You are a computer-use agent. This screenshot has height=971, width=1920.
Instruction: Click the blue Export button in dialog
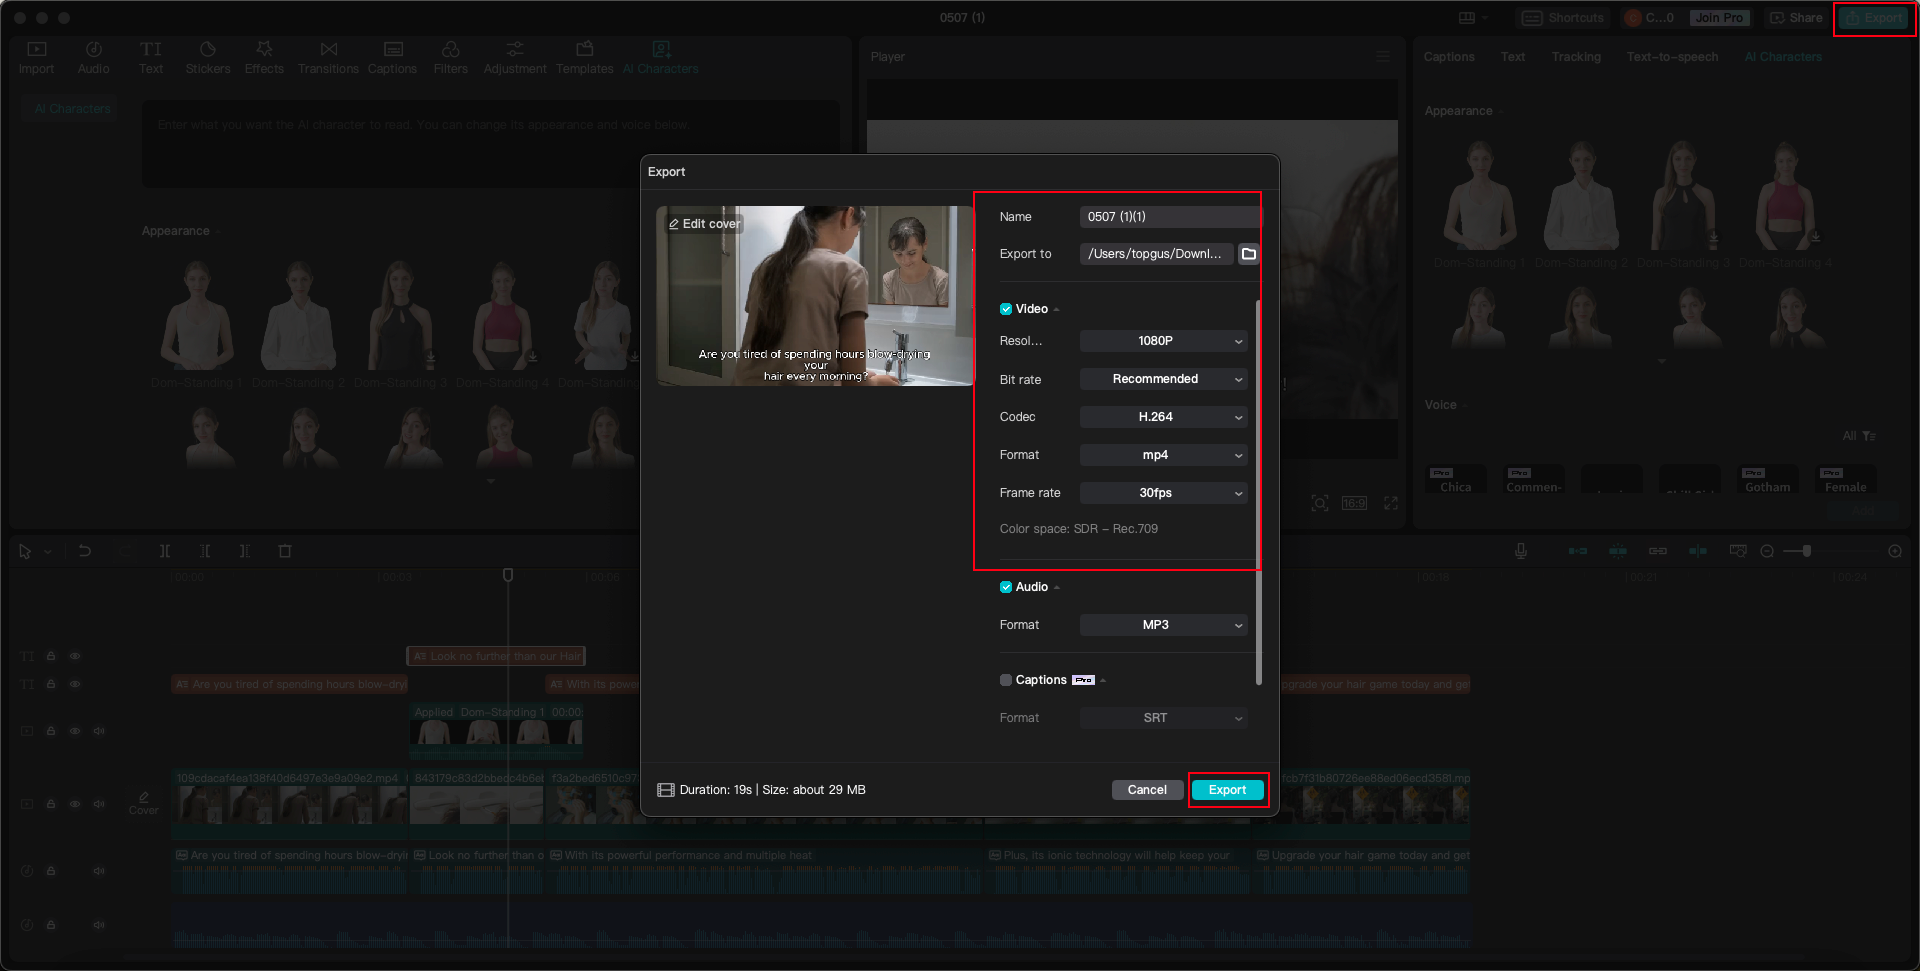click(x=1227, y=790)
